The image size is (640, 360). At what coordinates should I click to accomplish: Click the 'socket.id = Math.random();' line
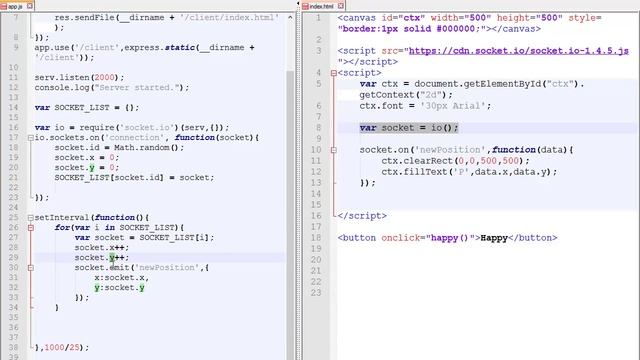[119, 148]
